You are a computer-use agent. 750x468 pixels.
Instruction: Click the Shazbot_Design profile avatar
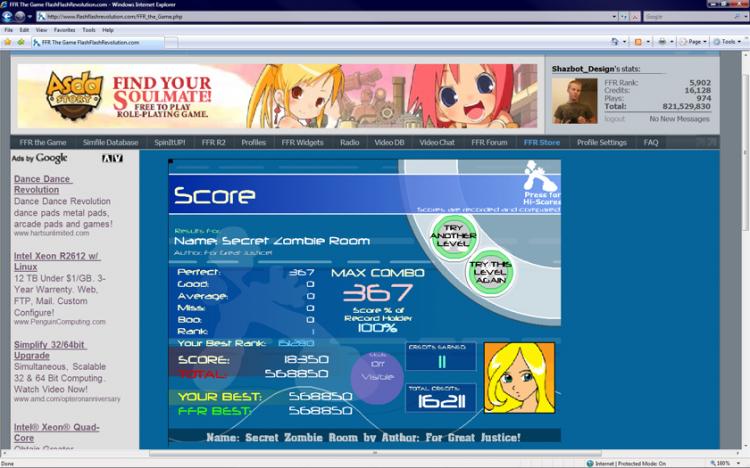coord(574,100)
